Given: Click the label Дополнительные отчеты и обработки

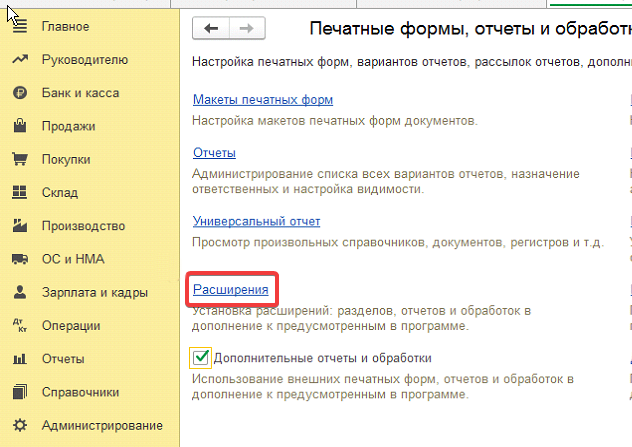Looking at the screenshot, I should (x=322, y=358).
